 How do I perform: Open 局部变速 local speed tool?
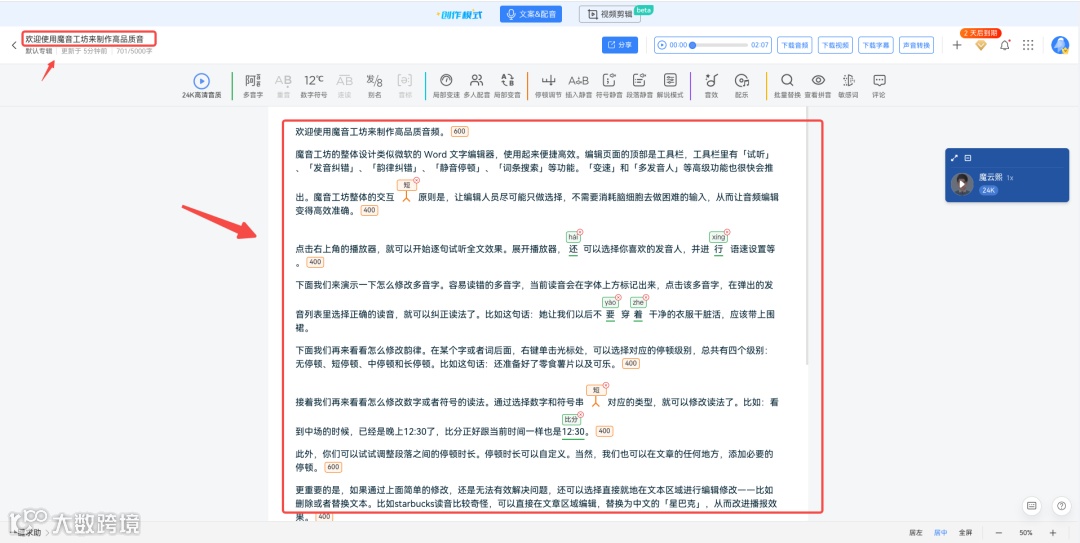446,86
